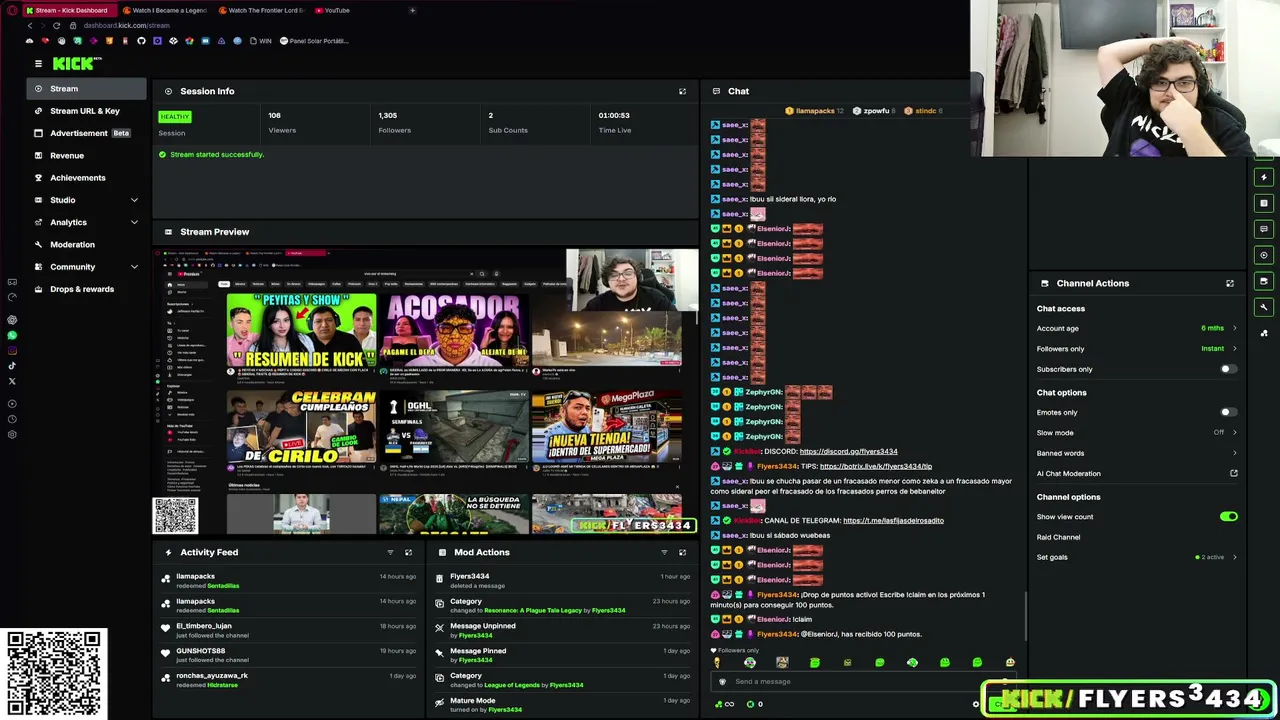Open Slow mode options

tap(1137, 432)
